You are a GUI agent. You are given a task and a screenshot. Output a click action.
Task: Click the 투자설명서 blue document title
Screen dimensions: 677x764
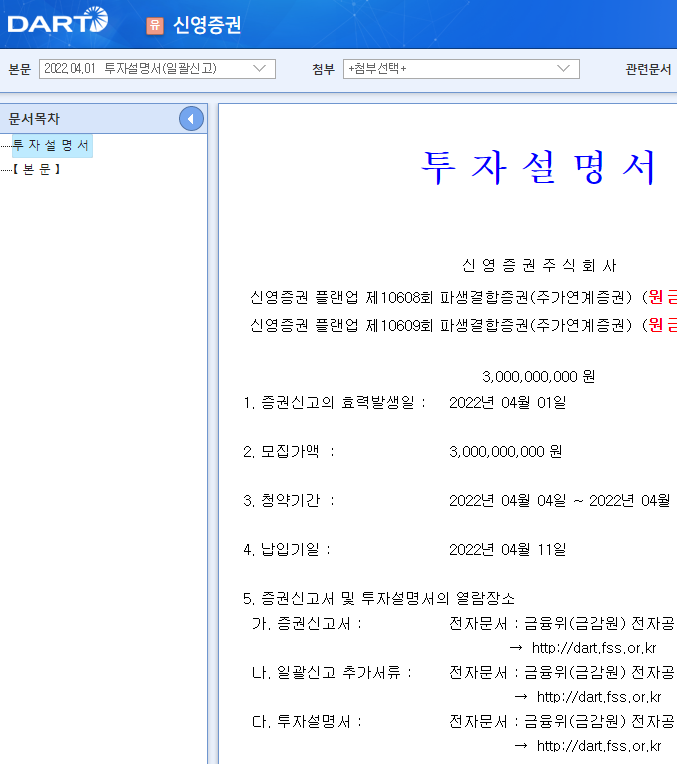[538, 168]
